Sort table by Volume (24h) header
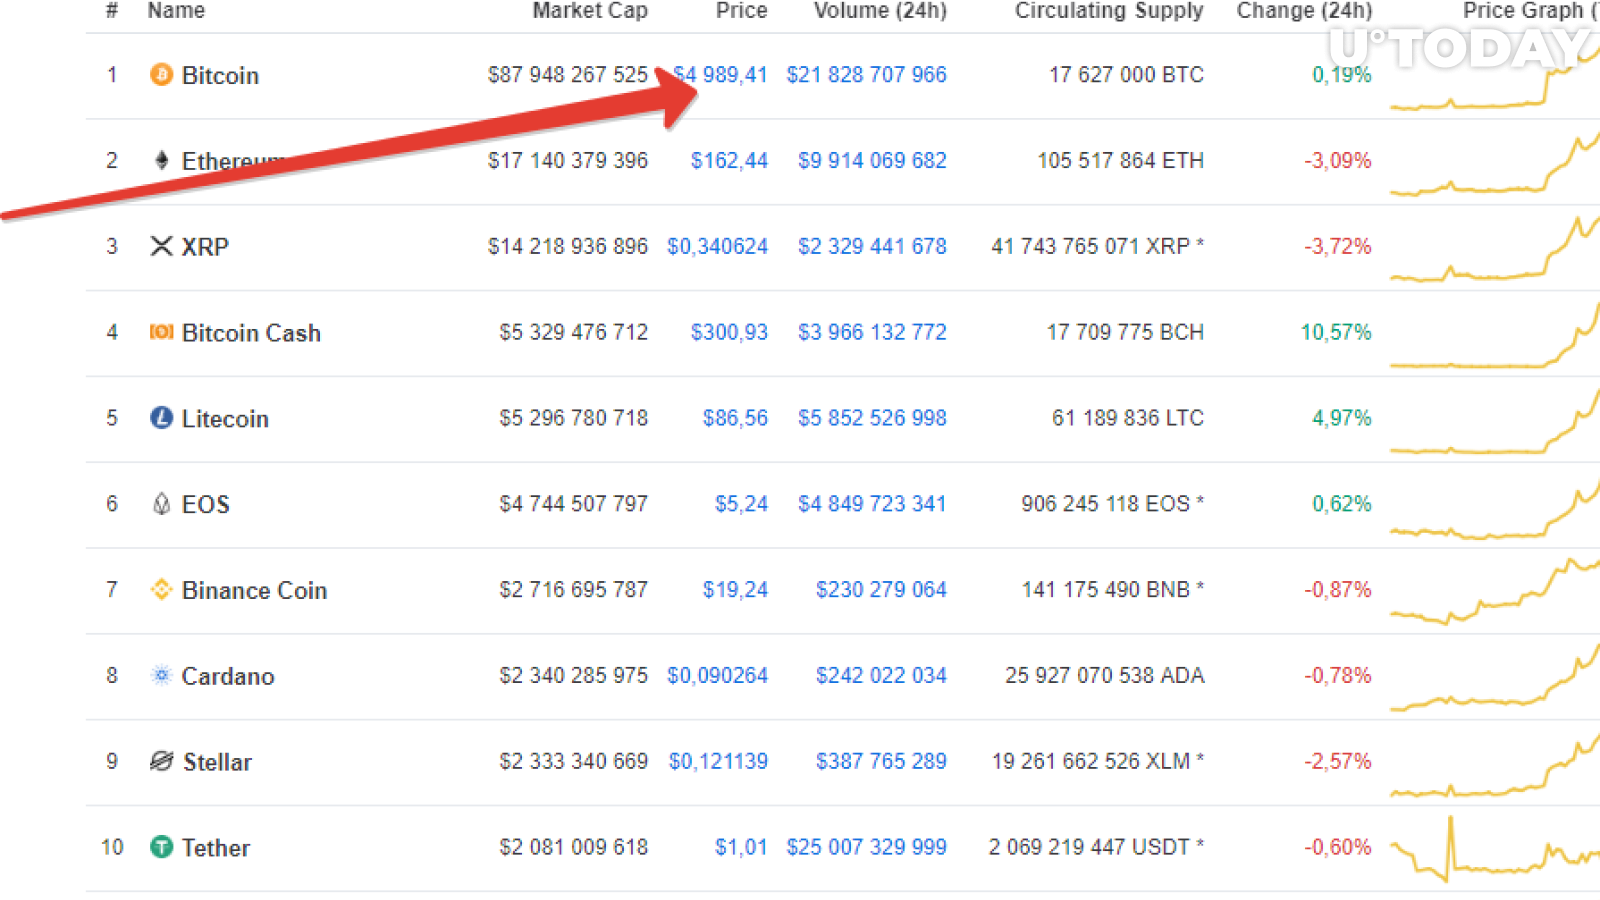Viewport: 1600px width, 900px height. coord(880,10)
